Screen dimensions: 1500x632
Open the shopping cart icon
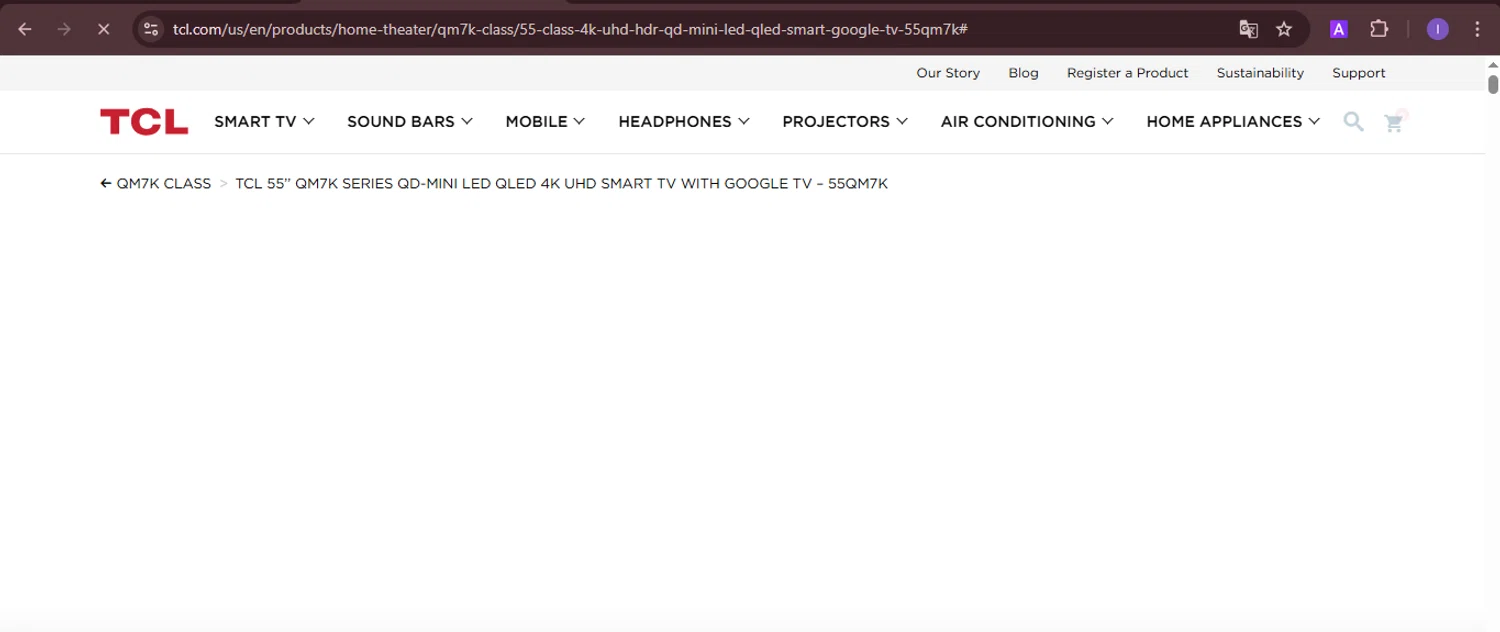tap(1394, 122)
